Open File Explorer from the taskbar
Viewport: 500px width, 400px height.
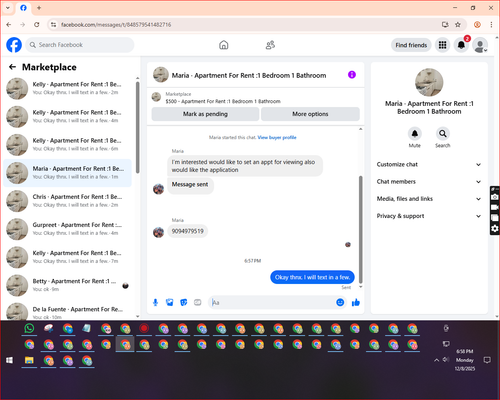coord(29,360)
